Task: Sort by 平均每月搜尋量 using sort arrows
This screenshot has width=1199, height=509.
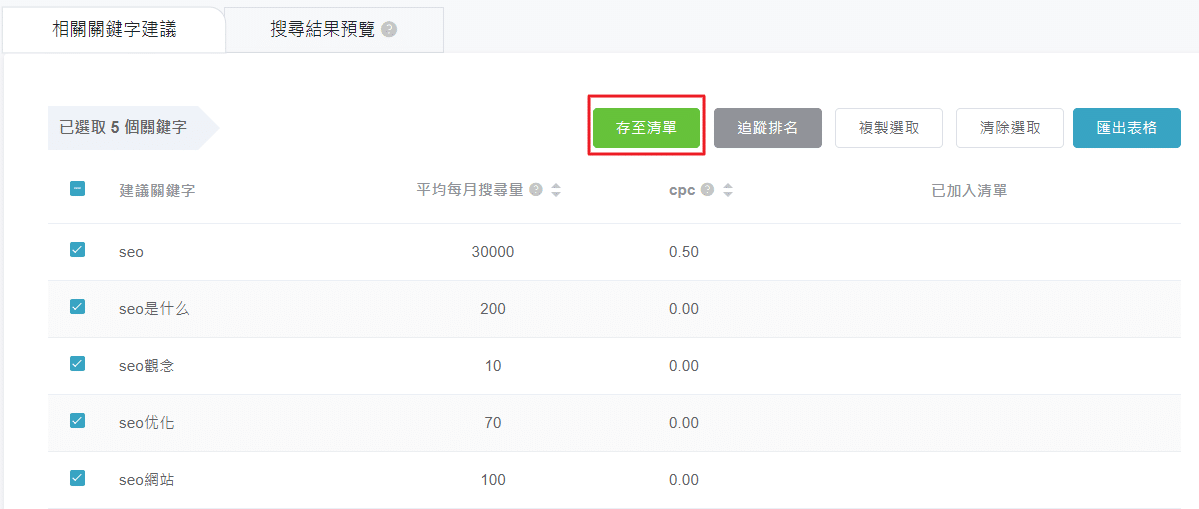Action: pos(556,190)
